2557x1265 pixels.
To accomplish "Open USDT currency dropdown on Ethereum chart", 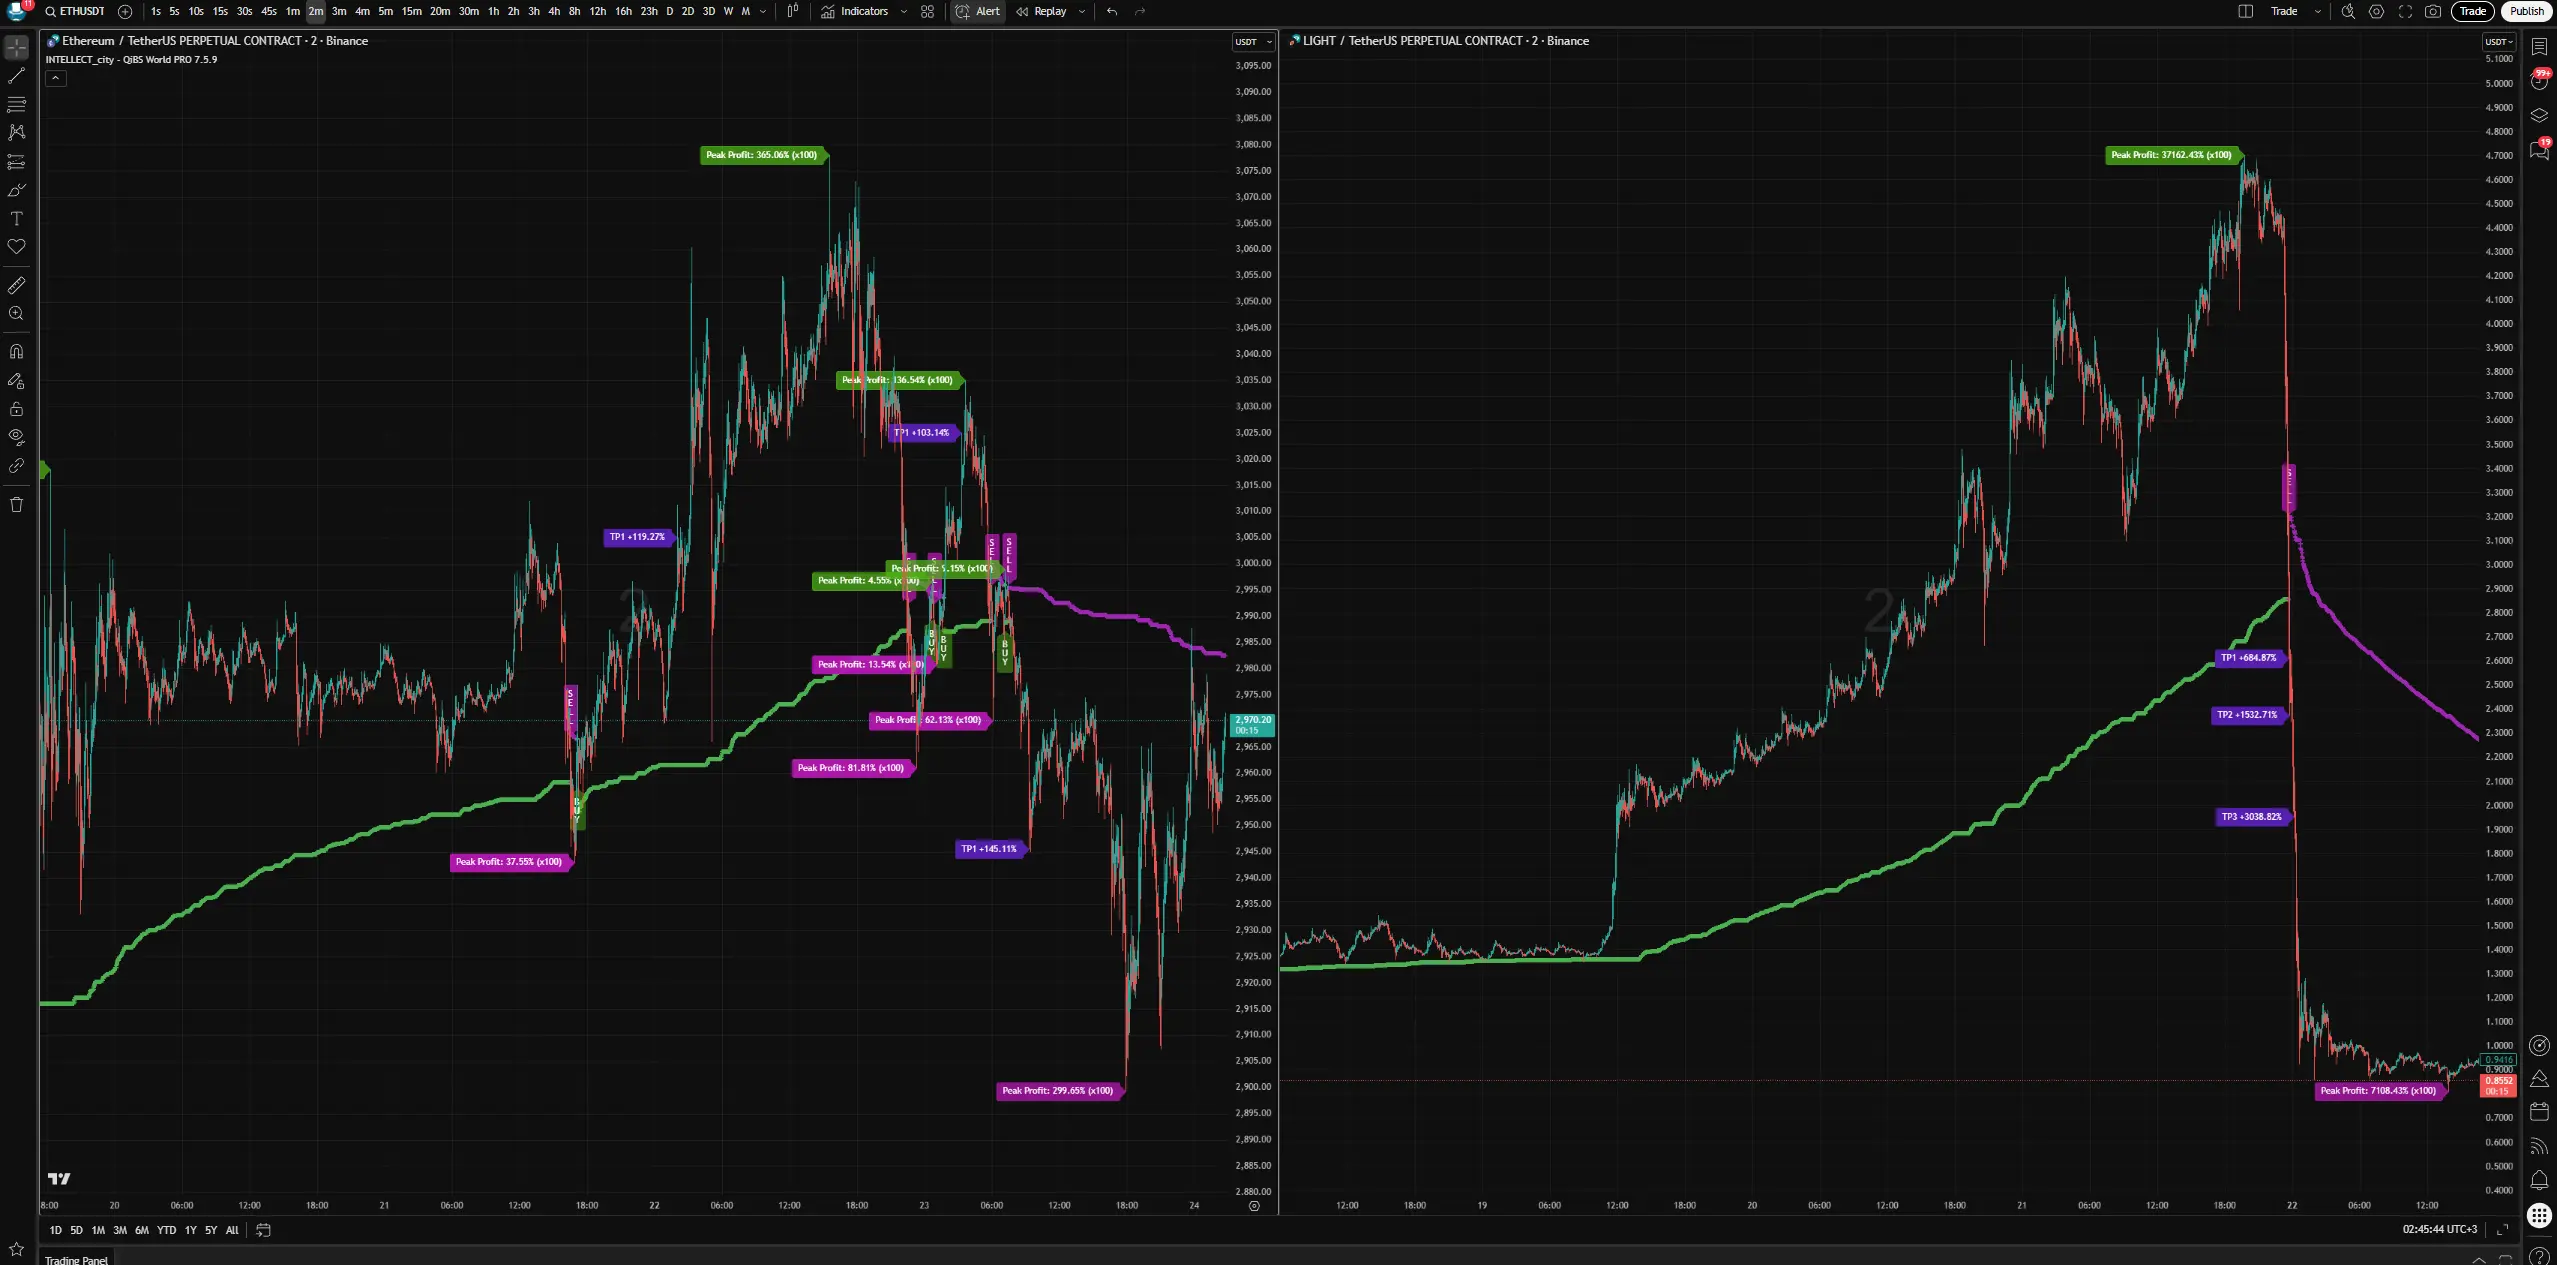I will pos(1252,42).
